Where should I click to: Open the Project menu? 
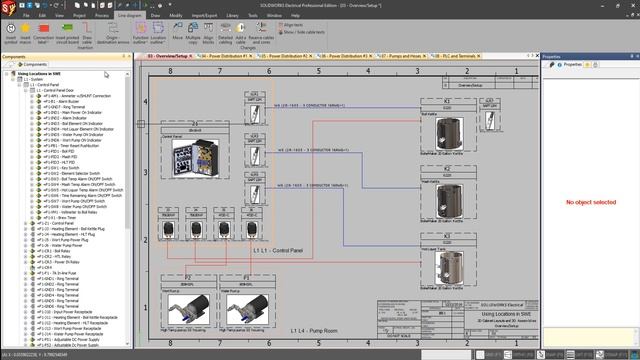79,16
